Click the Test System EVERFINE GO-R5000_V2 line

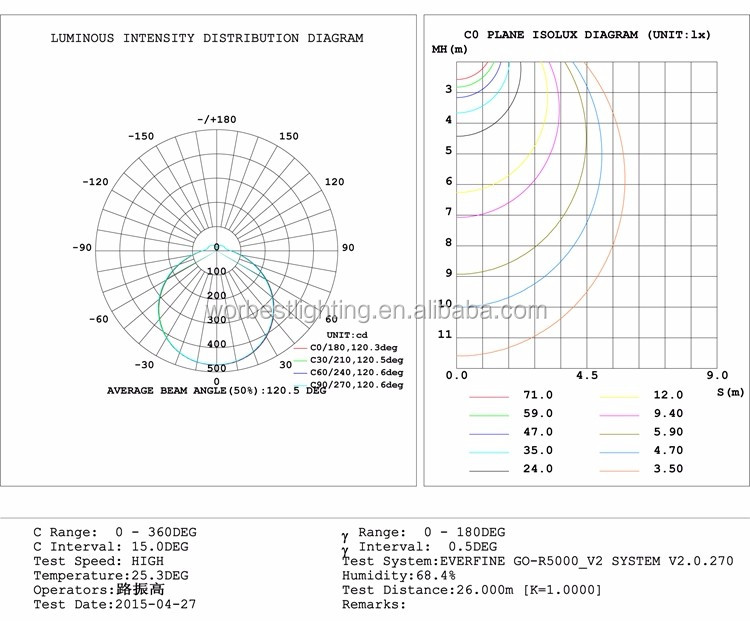[538, 561]
